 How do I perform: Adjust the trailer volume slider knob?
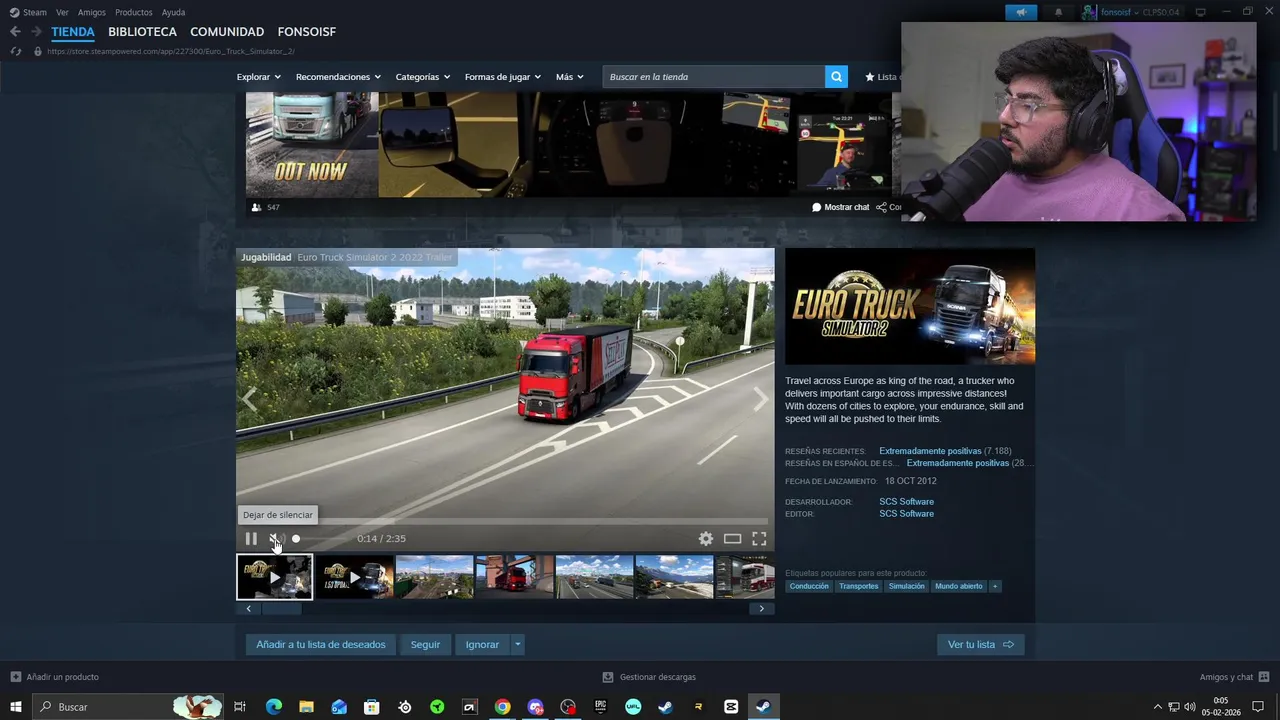296,538
